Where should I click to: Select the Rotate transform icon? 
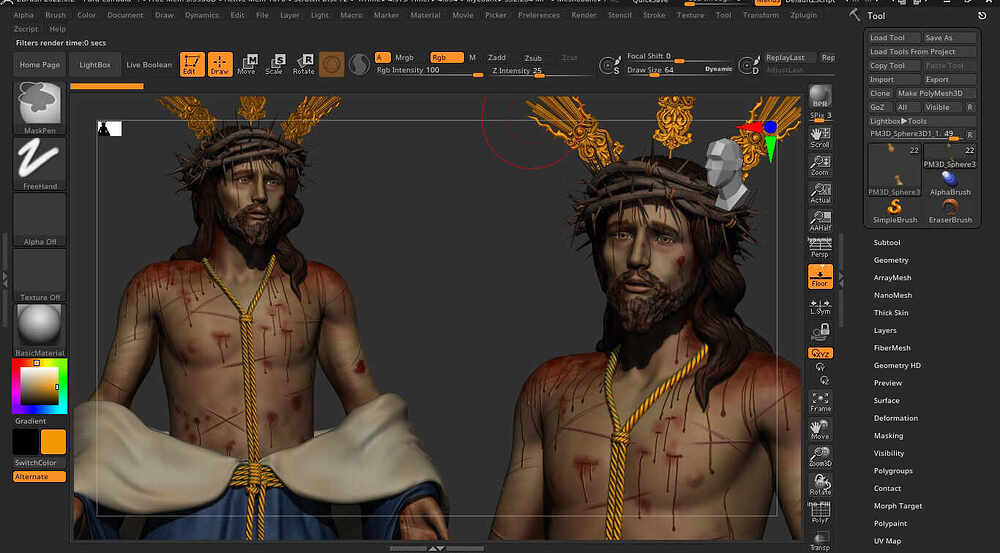(304, 64)
